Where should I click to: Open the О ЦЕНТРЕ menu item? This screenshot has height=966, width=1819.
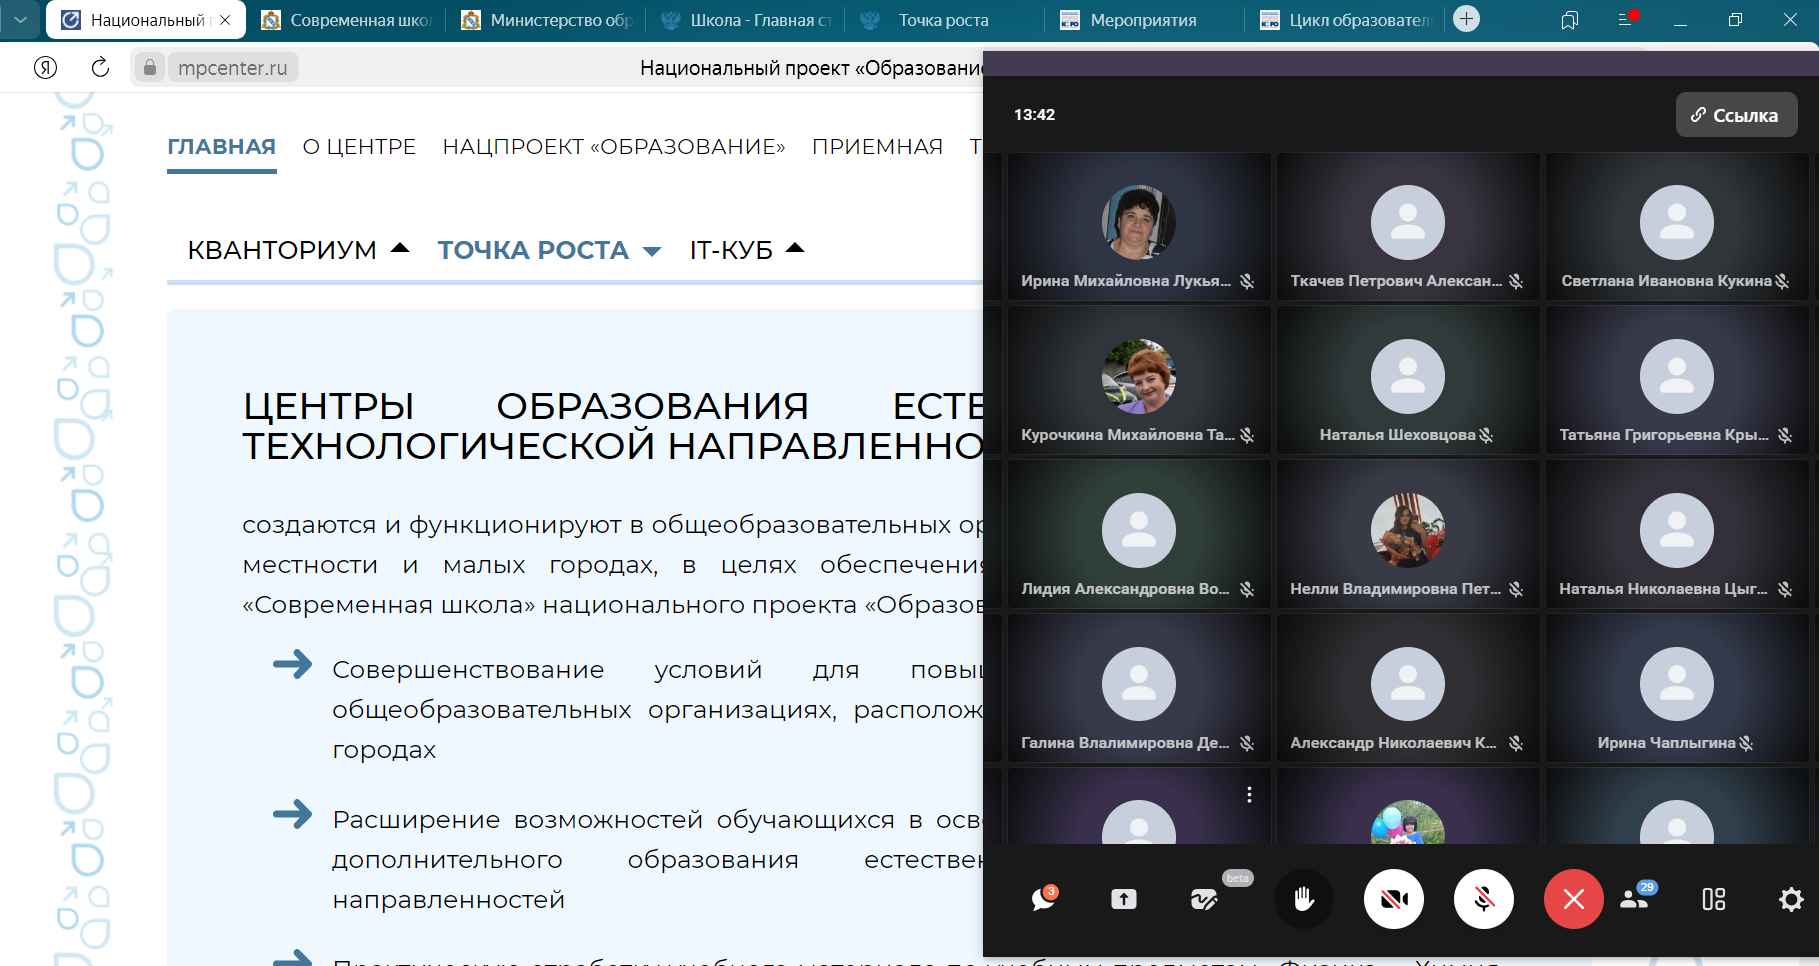[x=359, y=147]
